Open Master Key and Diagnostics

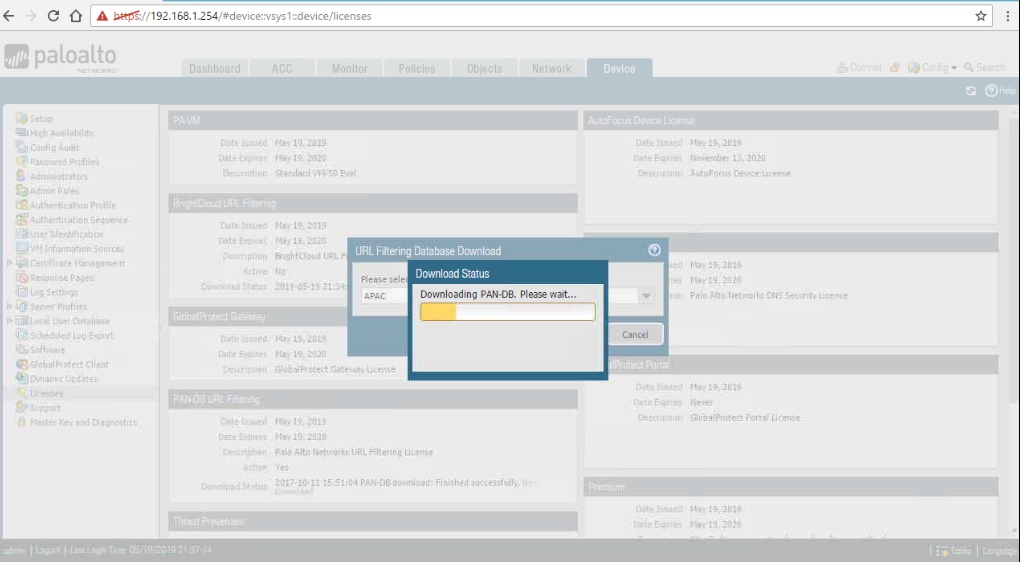coord(83,422)
